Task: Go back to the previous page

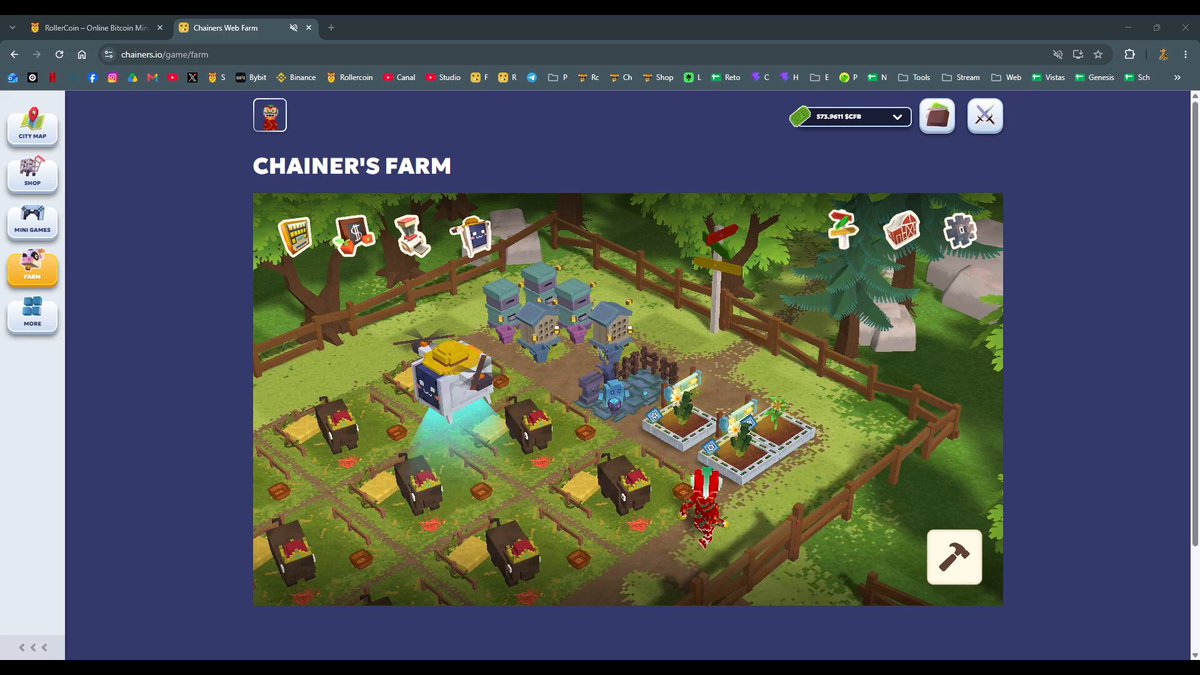Action: 14,54
